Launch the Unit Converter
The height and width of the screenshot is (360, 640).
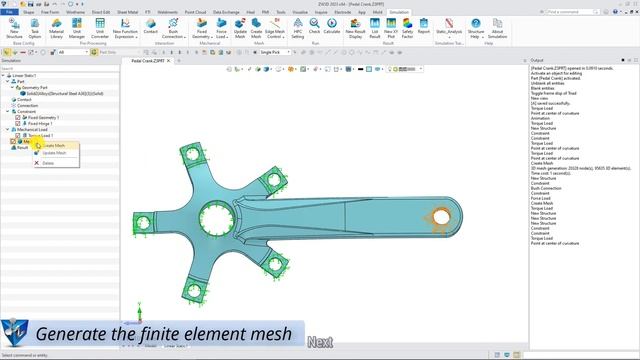click(x=100, y=28)
